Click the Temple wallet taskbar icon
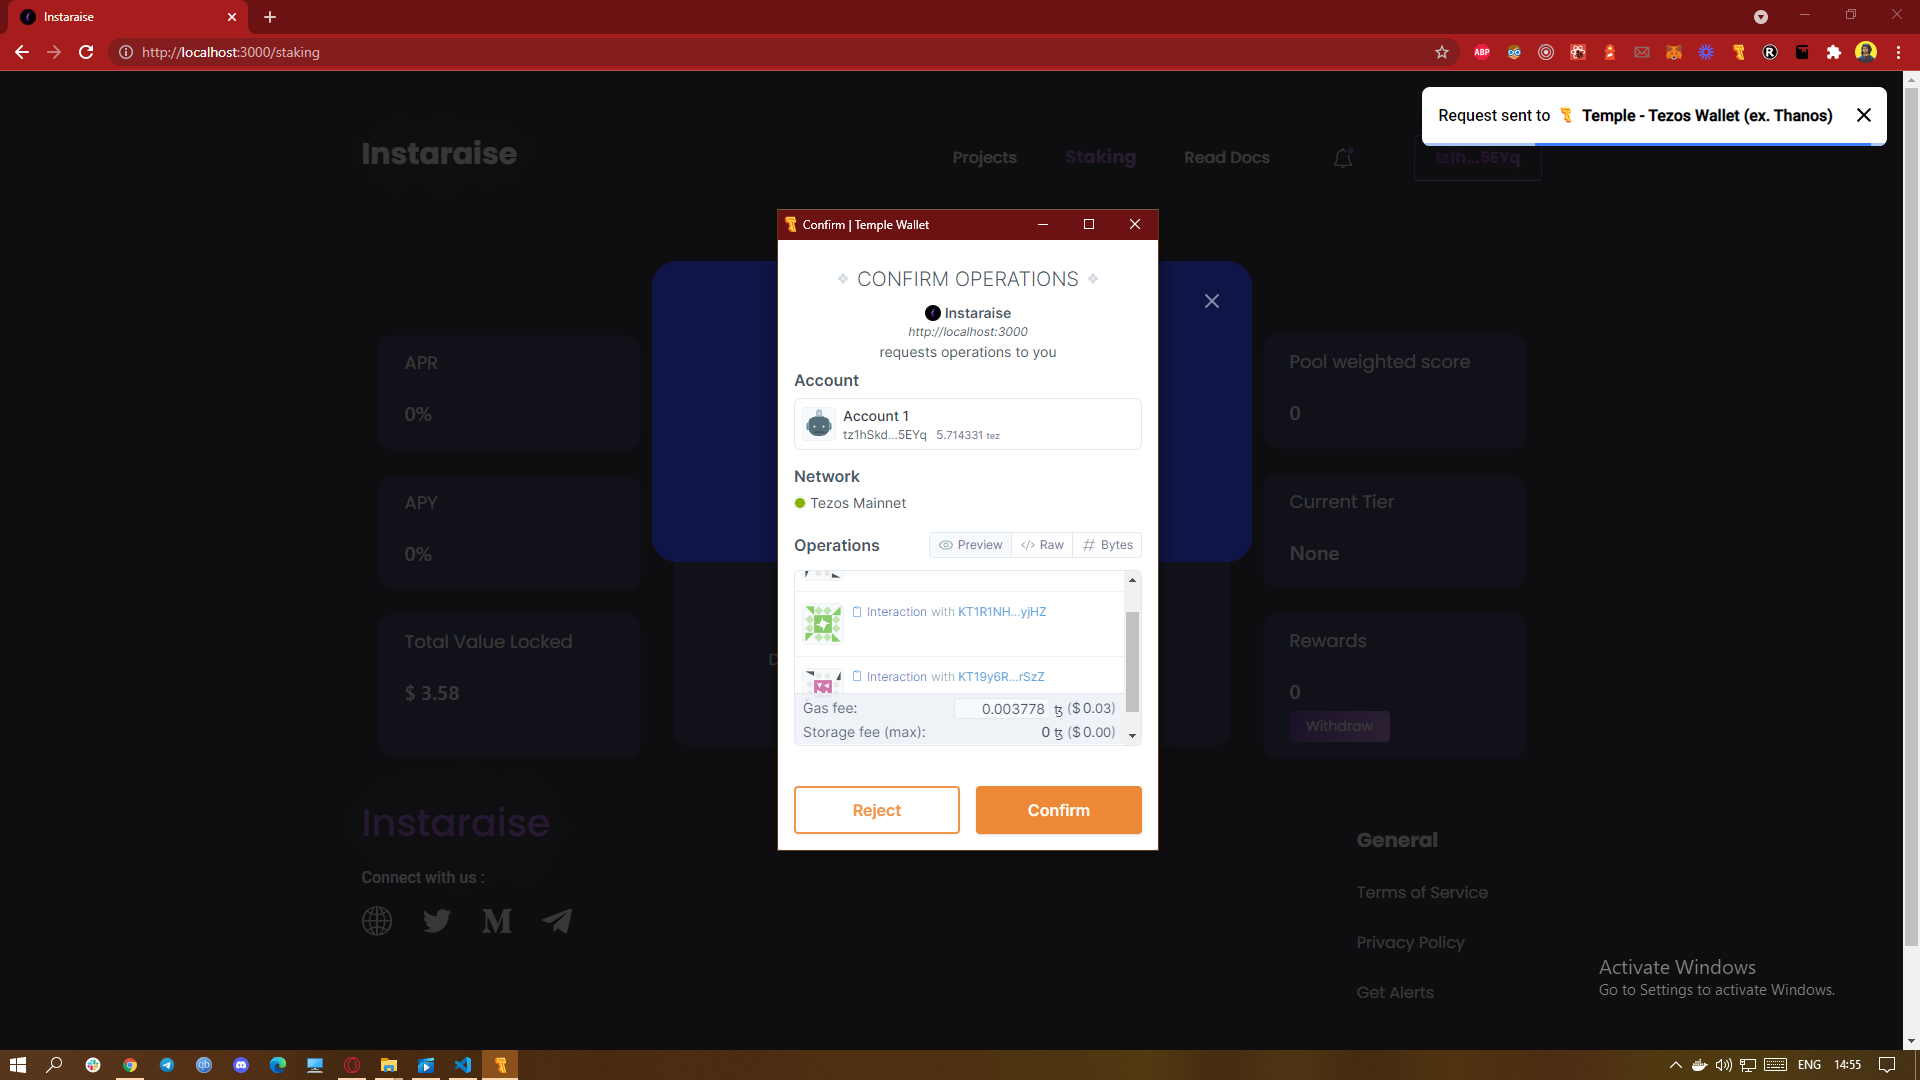1920x1080 pixels. (x=500, y=1065)
